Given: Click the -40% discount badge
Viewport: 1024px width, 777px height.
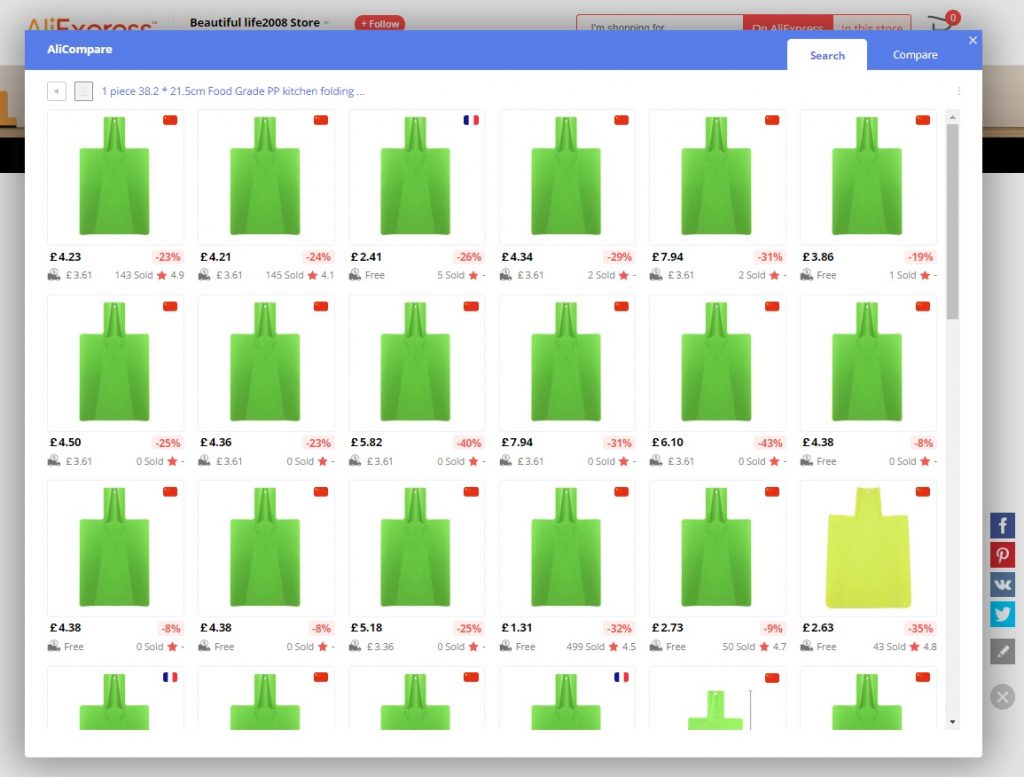Looking at the screenshot, I should [469, 443].
